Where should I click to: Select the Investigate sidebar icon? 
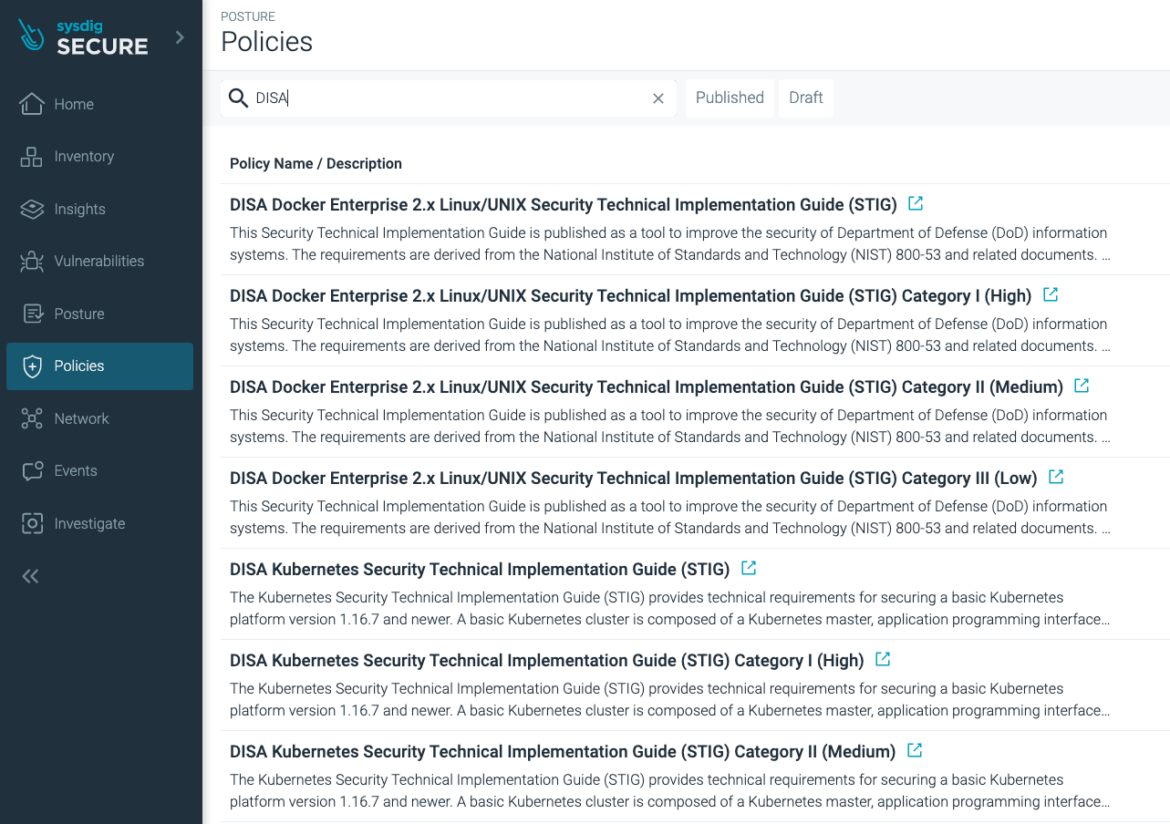[34, 523]
